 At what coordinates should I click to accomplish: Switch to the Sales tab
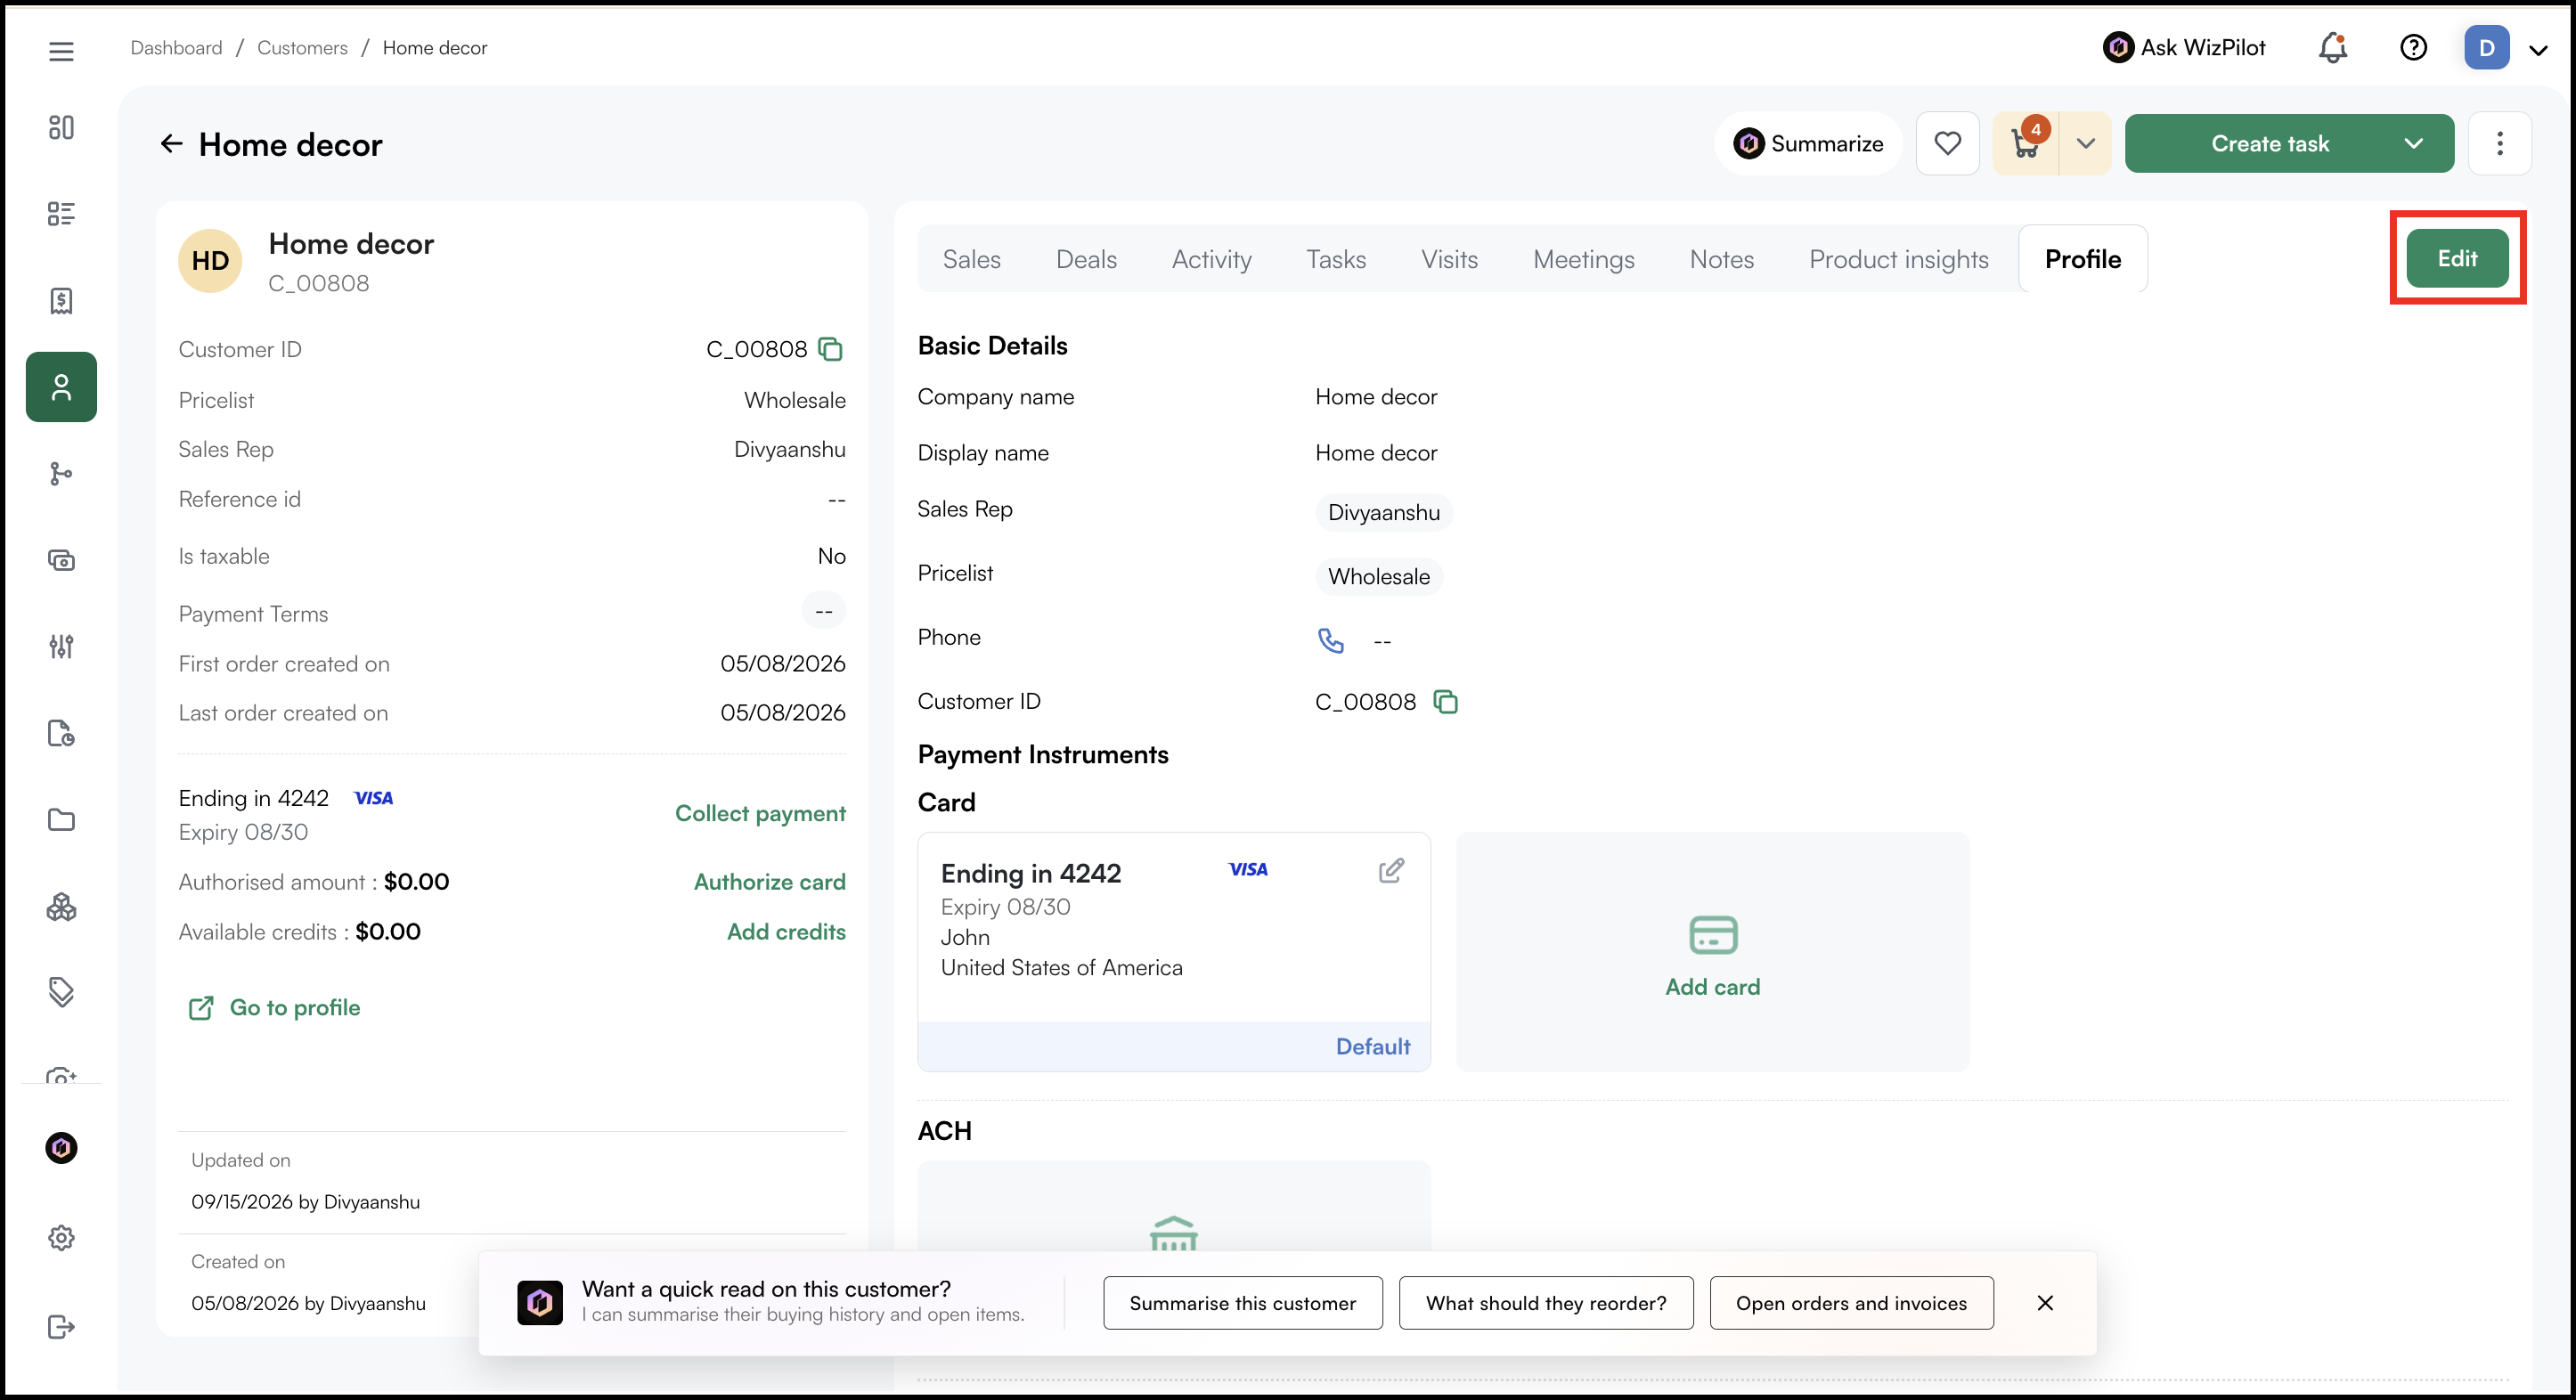click(x=971, y=259)
